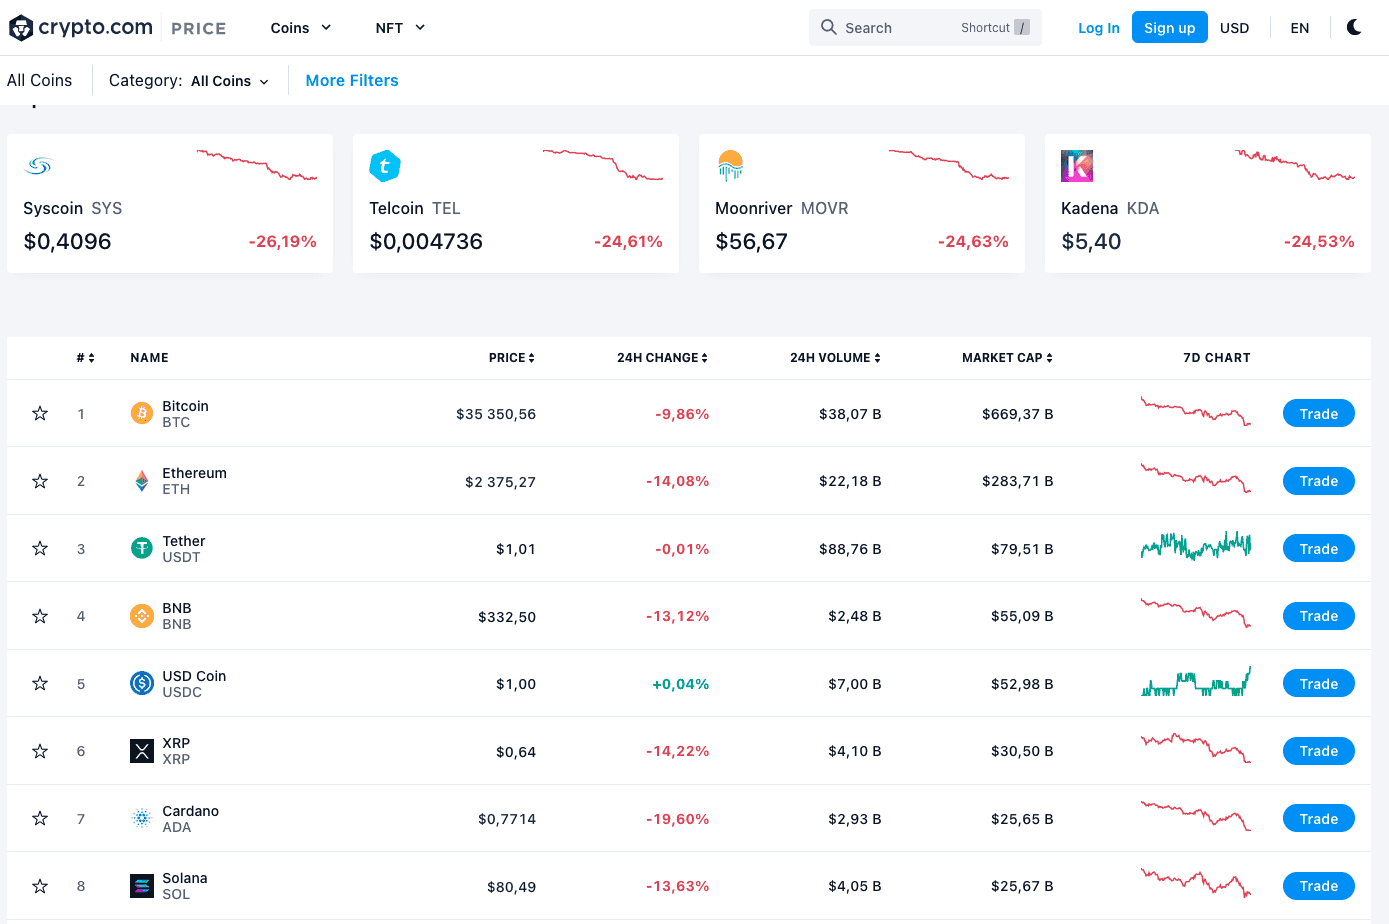Sort table by Price

[512, 358]
